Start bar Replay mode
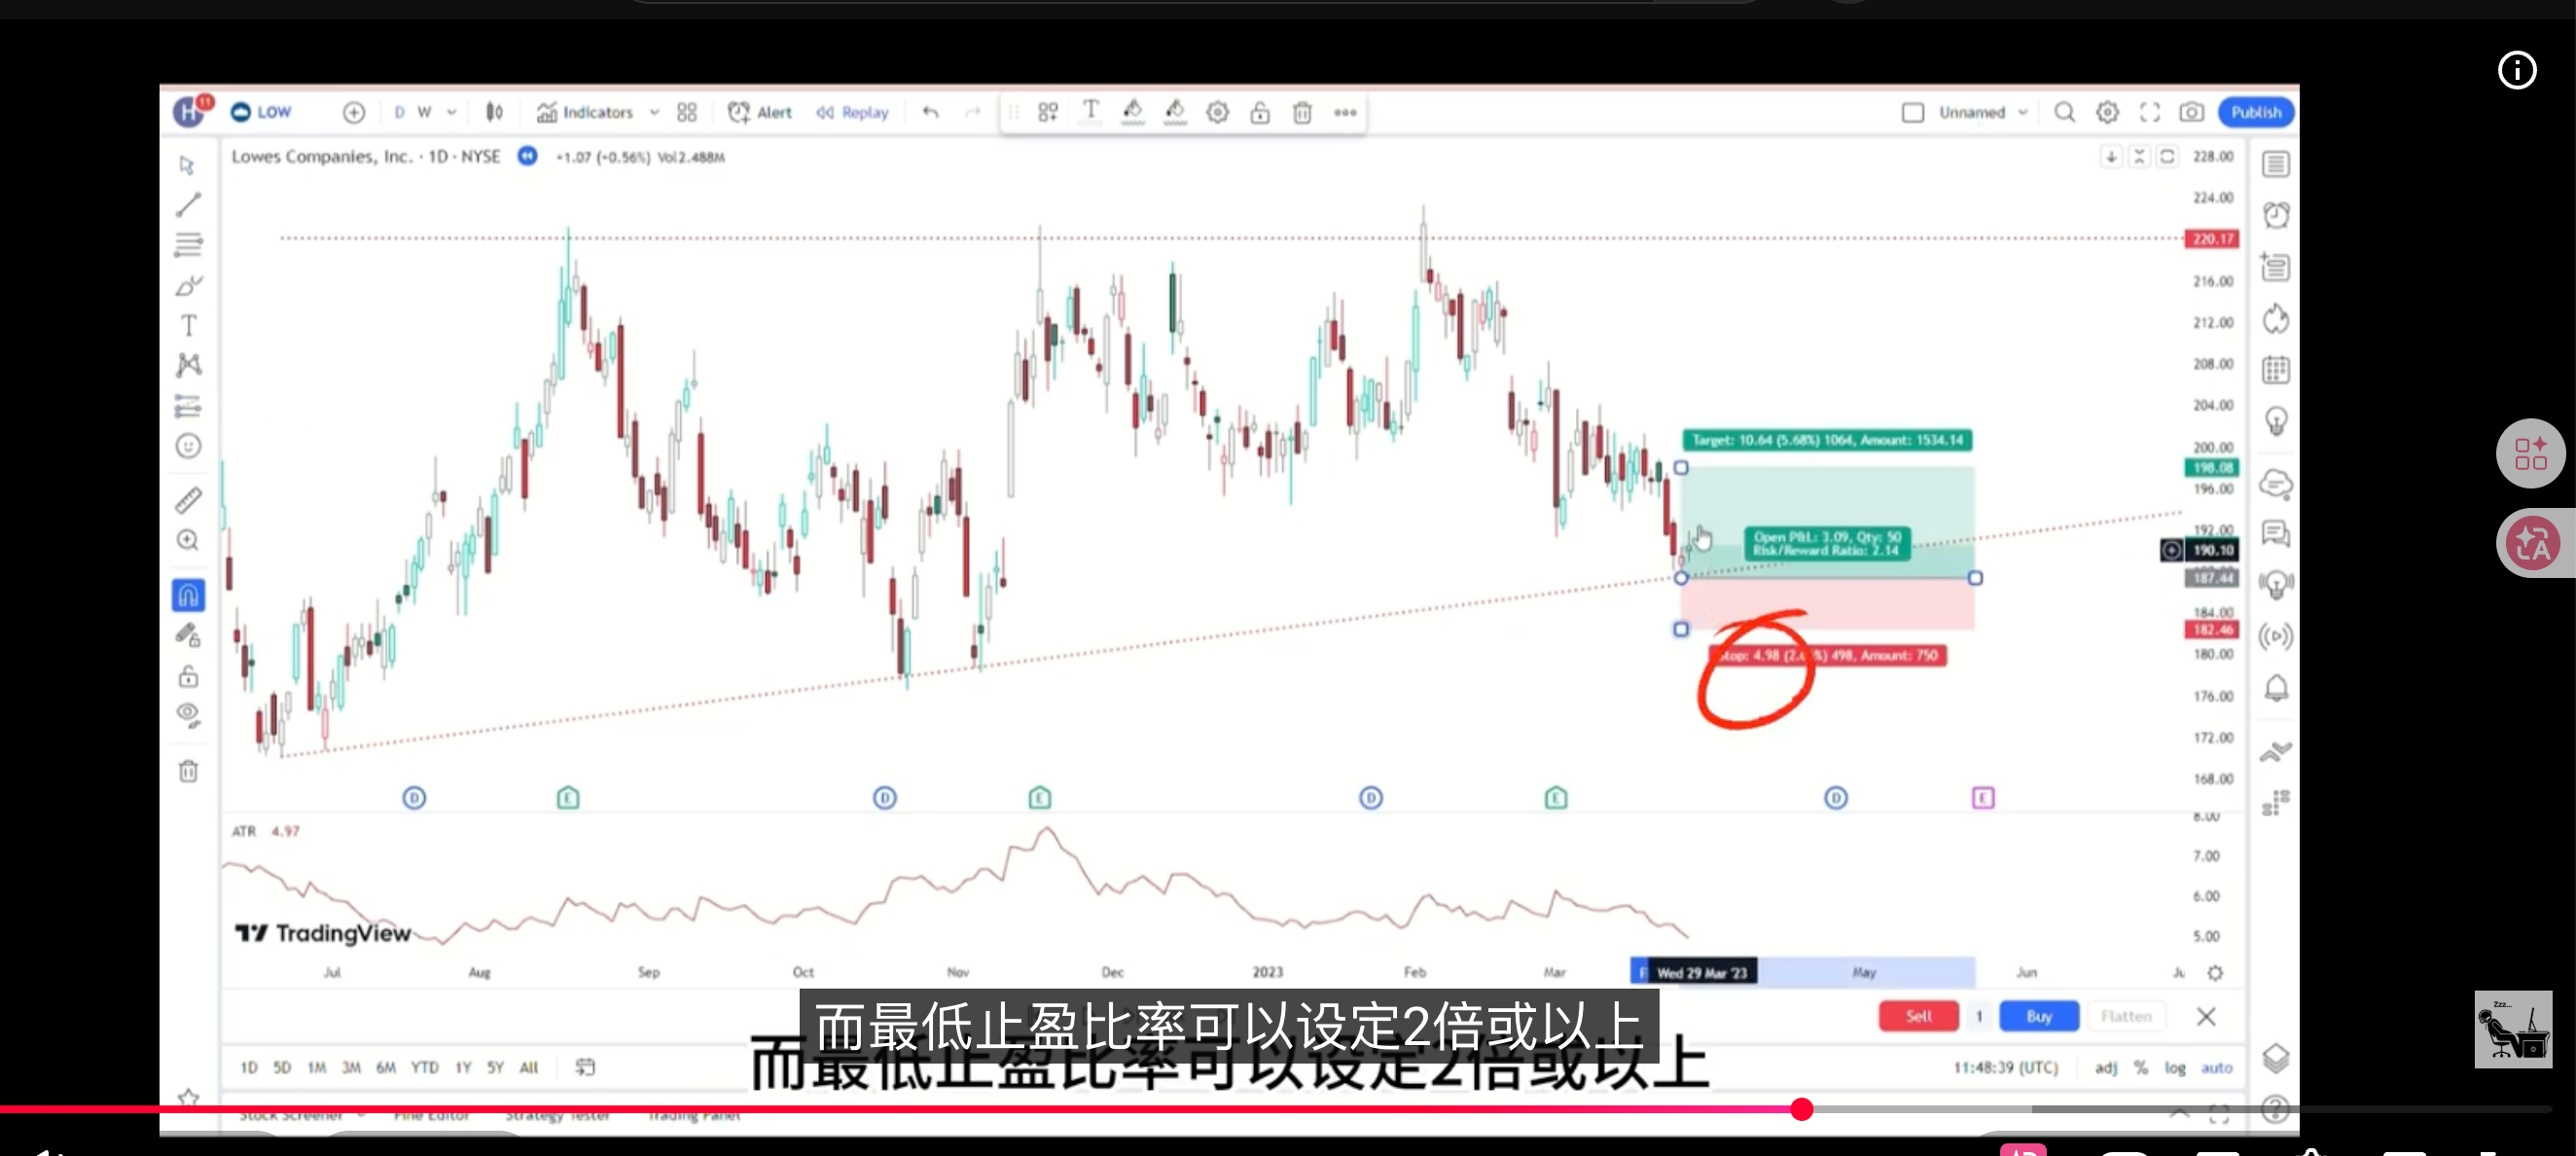Viewport: 2576px width, 1156px height. (852, 113)
